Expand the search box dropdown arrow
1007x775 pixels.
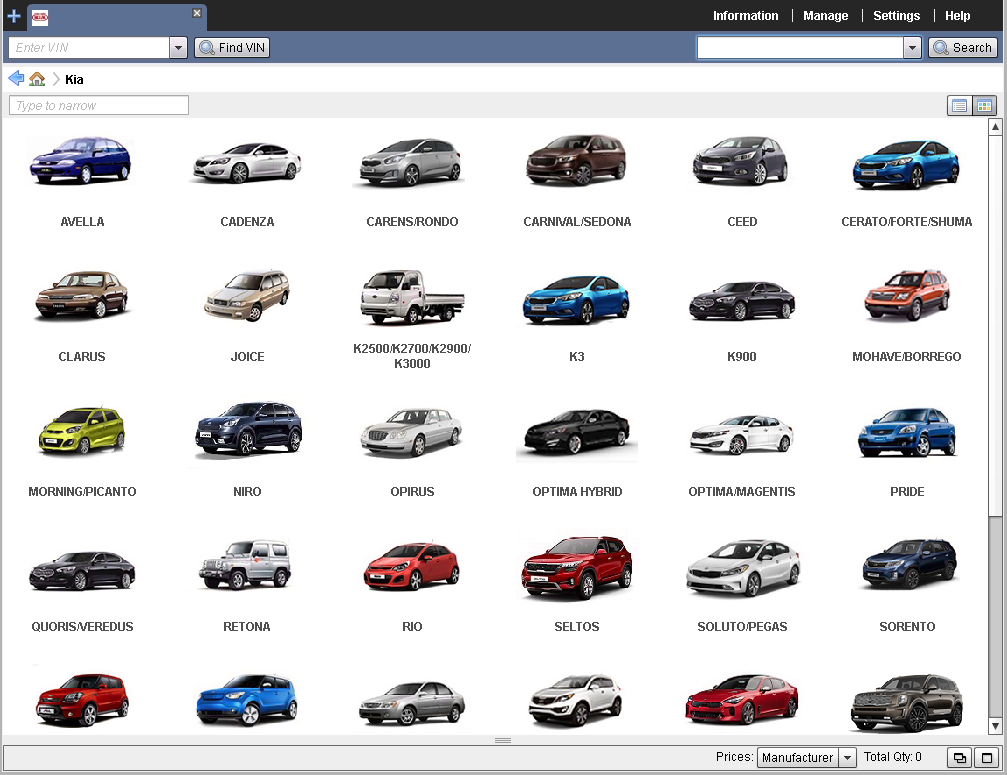pyautogui.click(x=911, y=48)
